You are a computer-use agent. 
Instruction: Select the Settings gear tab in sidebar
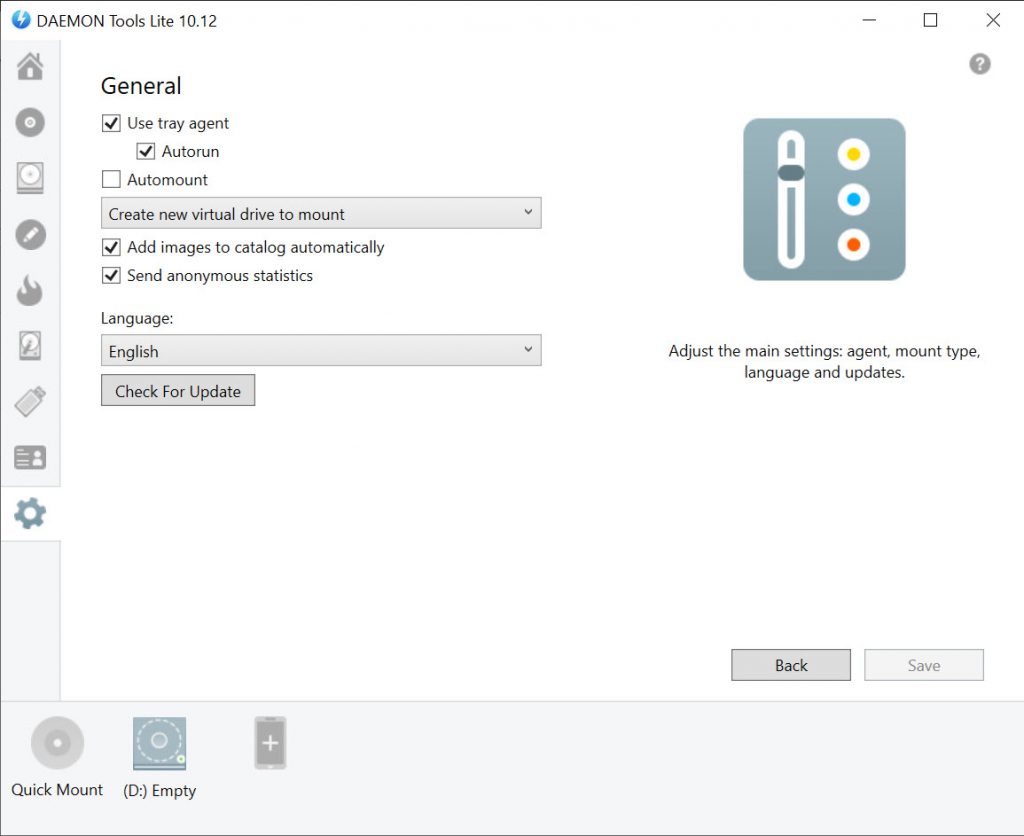click(x=30, y=514)
